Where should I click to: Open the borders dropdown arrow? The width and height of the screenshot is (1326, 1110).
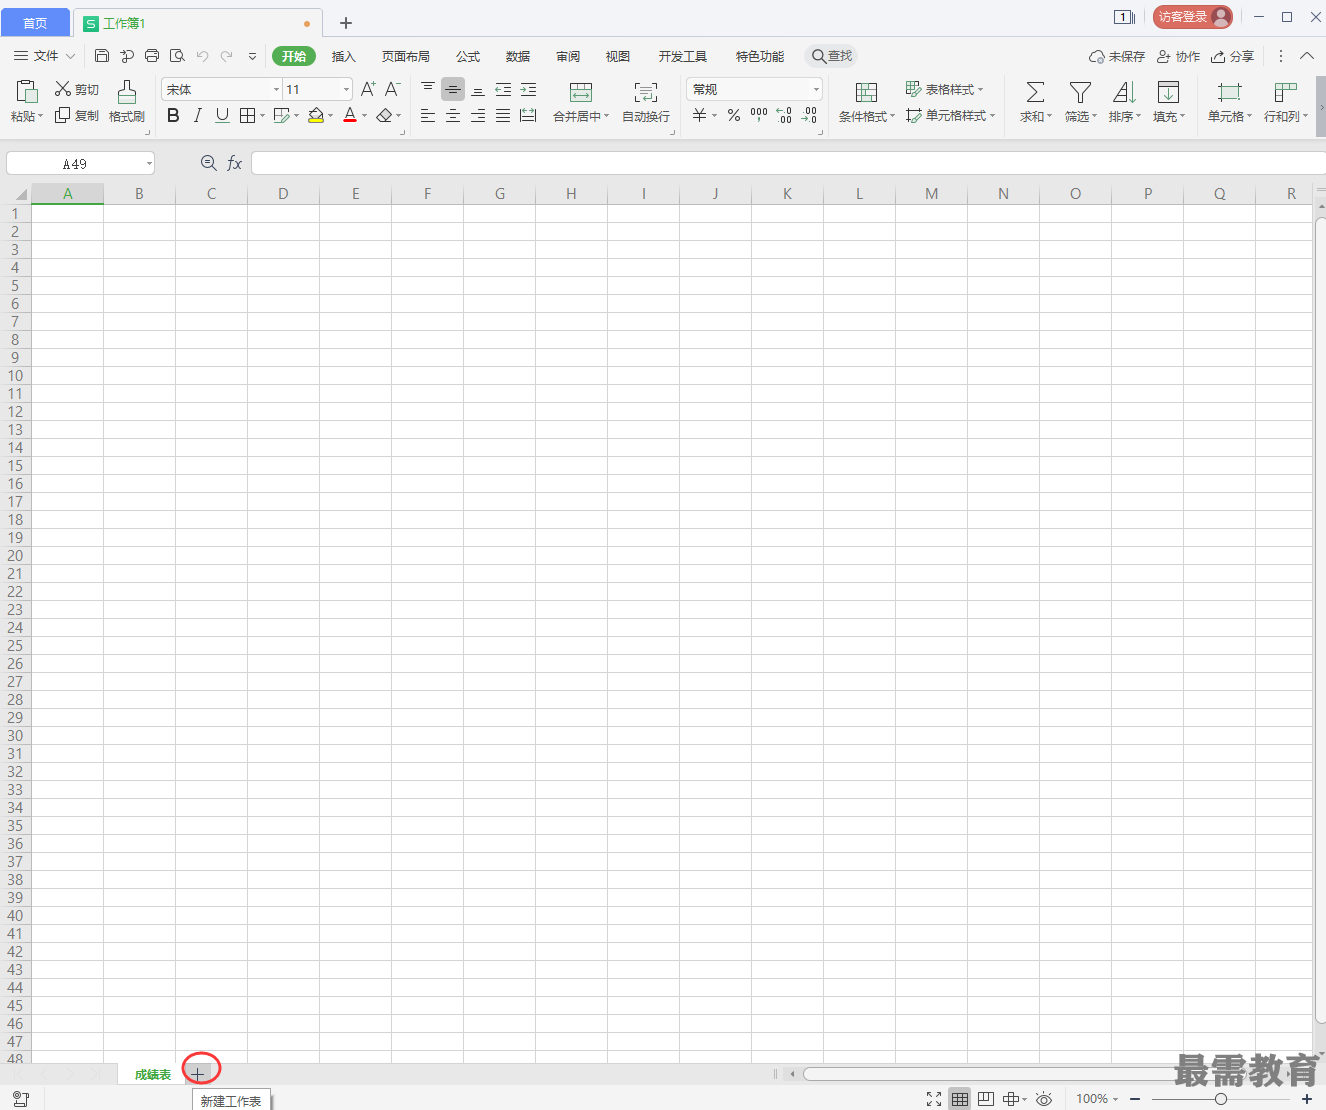263,116
